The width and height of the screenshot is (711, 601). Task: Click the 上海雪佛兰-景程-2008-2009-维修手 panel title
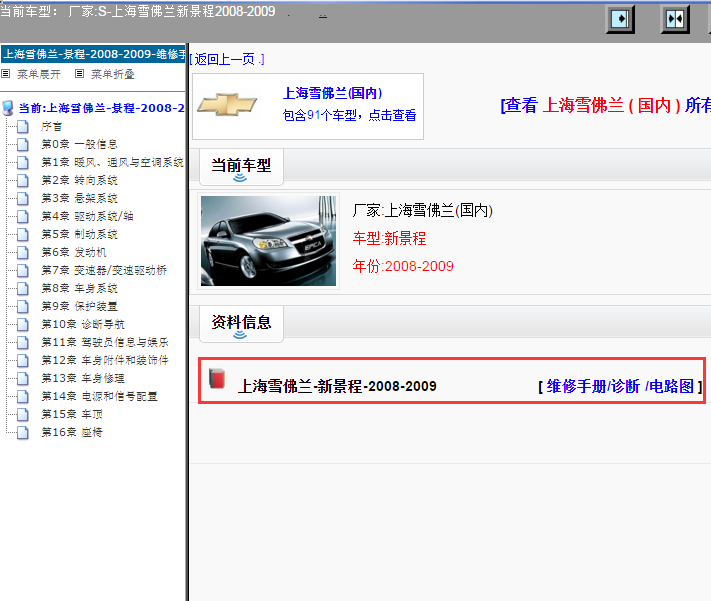pos(93,54)
